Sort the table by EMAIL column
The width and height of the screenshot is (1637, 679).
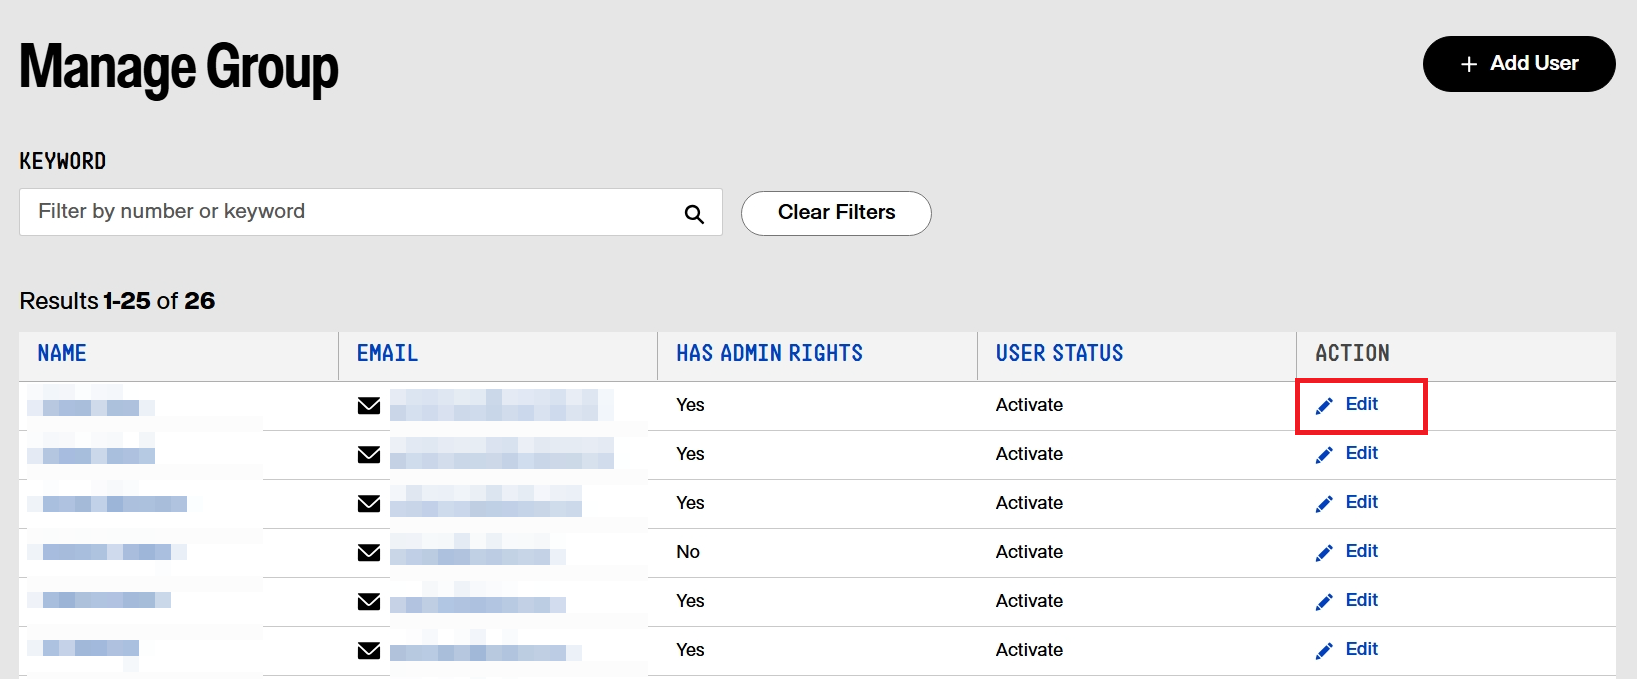[x=387, y=353]
